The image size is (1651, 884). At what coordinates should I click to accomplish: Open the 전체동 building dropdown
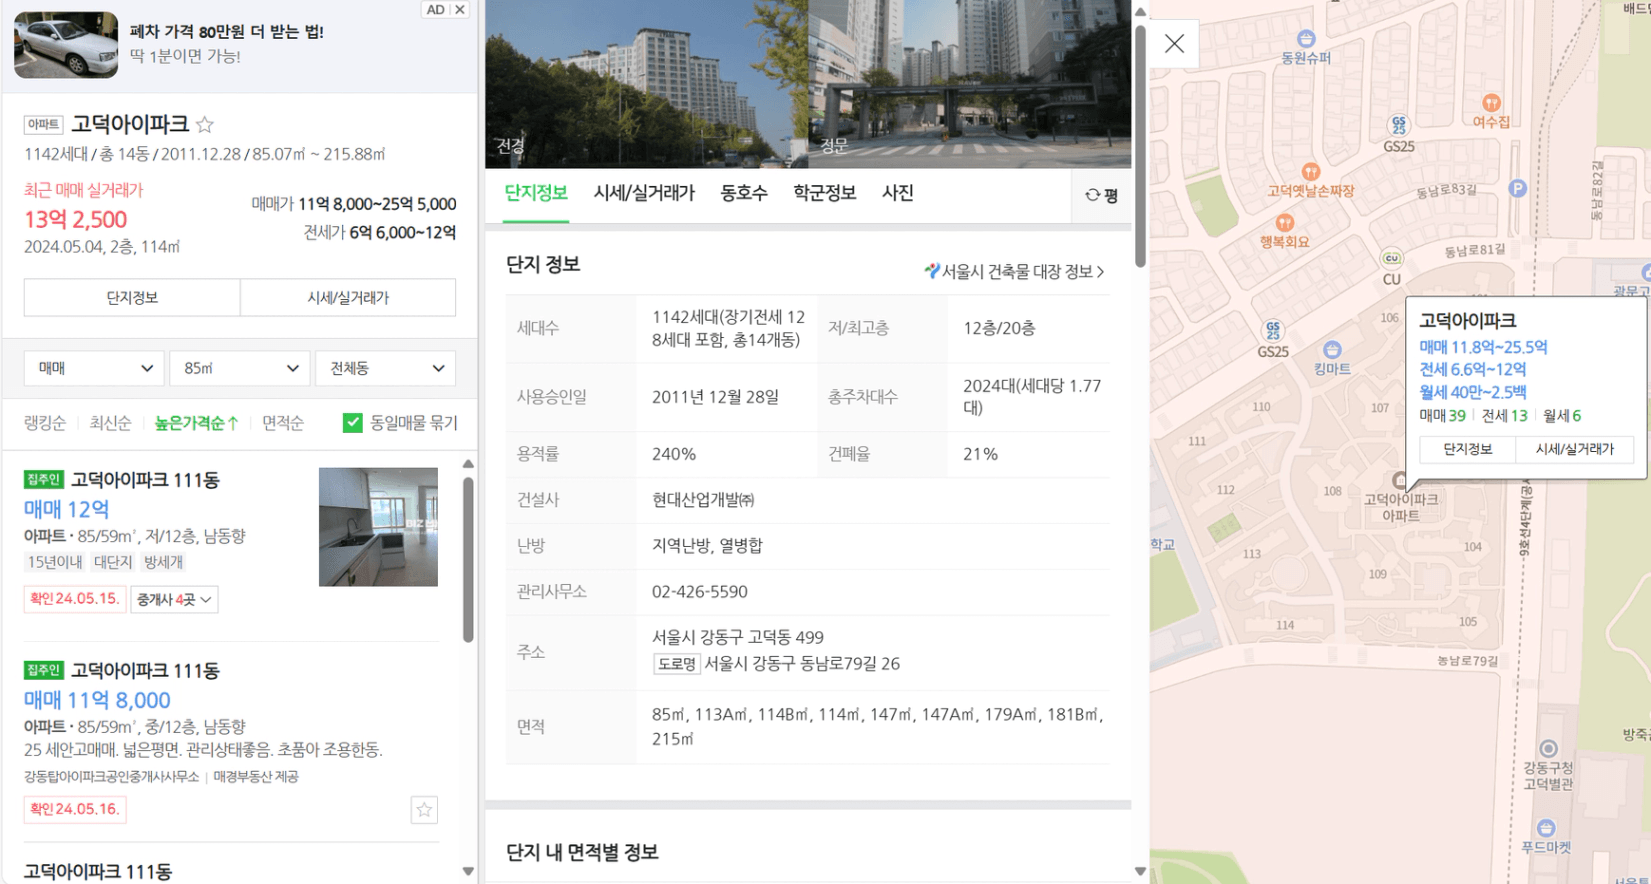coord(386,368)
